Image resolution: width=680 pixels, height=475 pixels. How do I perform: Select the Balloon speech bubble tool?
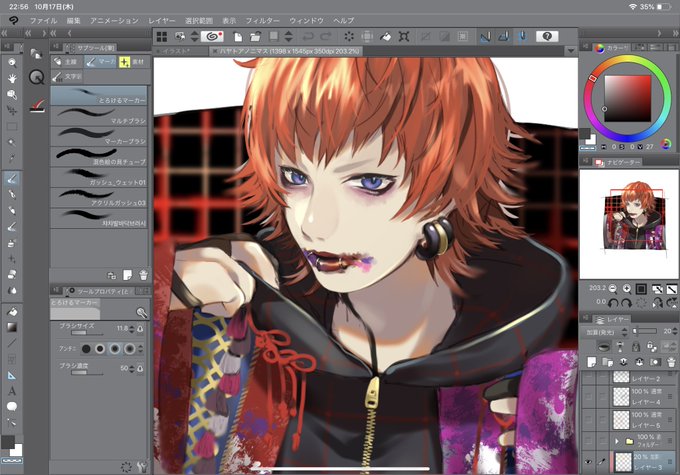[12, 406]
